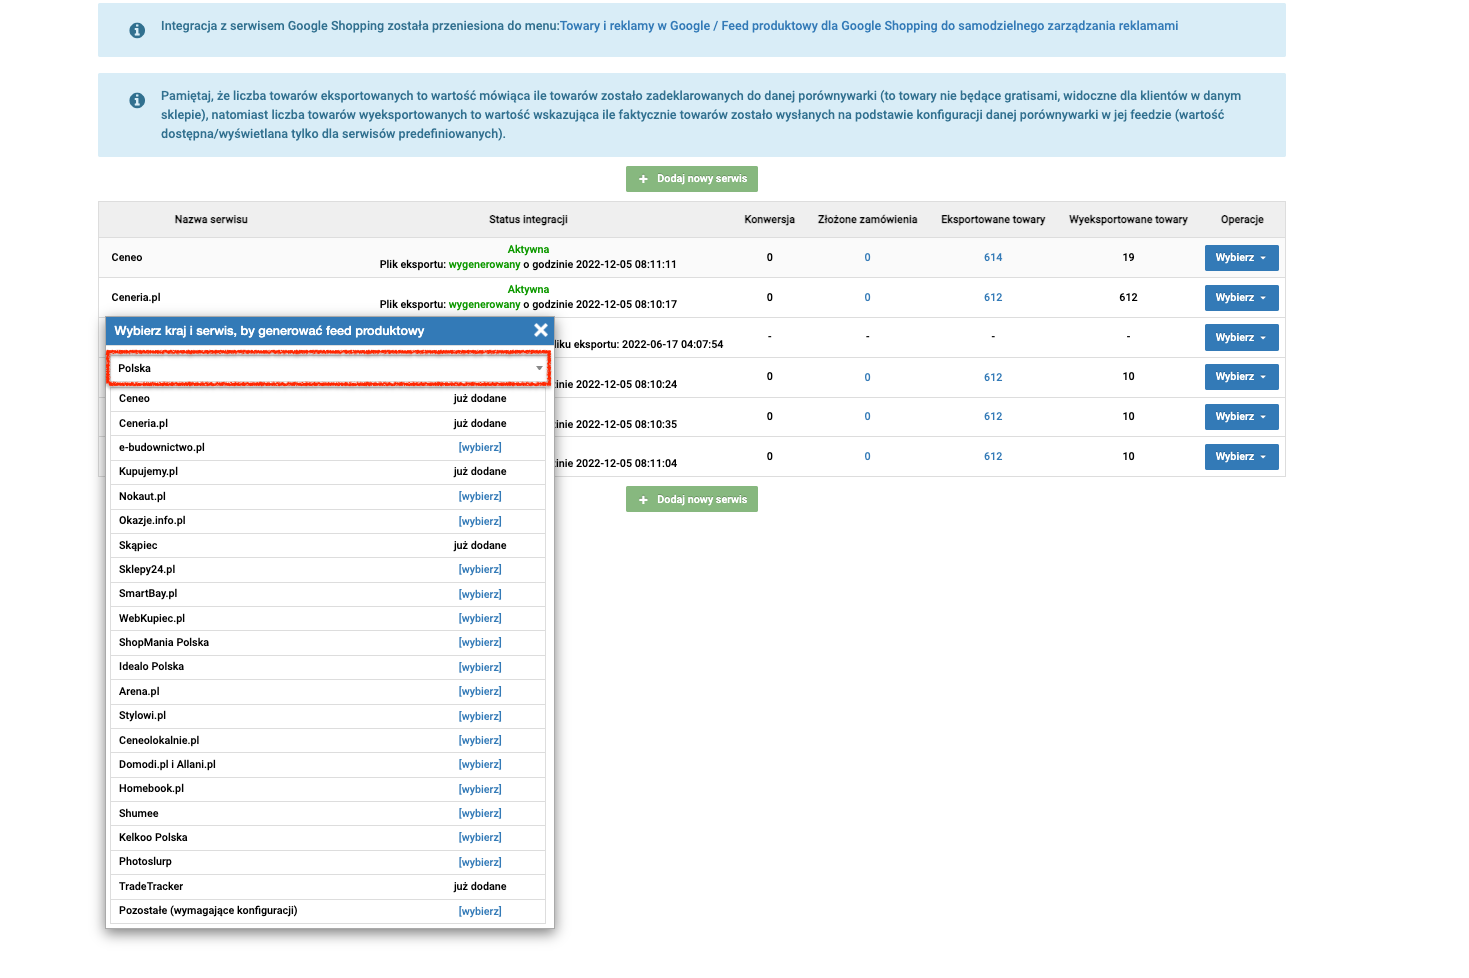Open 612 link in 08:10:35 export row
The width and height of the screenshot is (1469, 978).
click(x=993, y=416)
